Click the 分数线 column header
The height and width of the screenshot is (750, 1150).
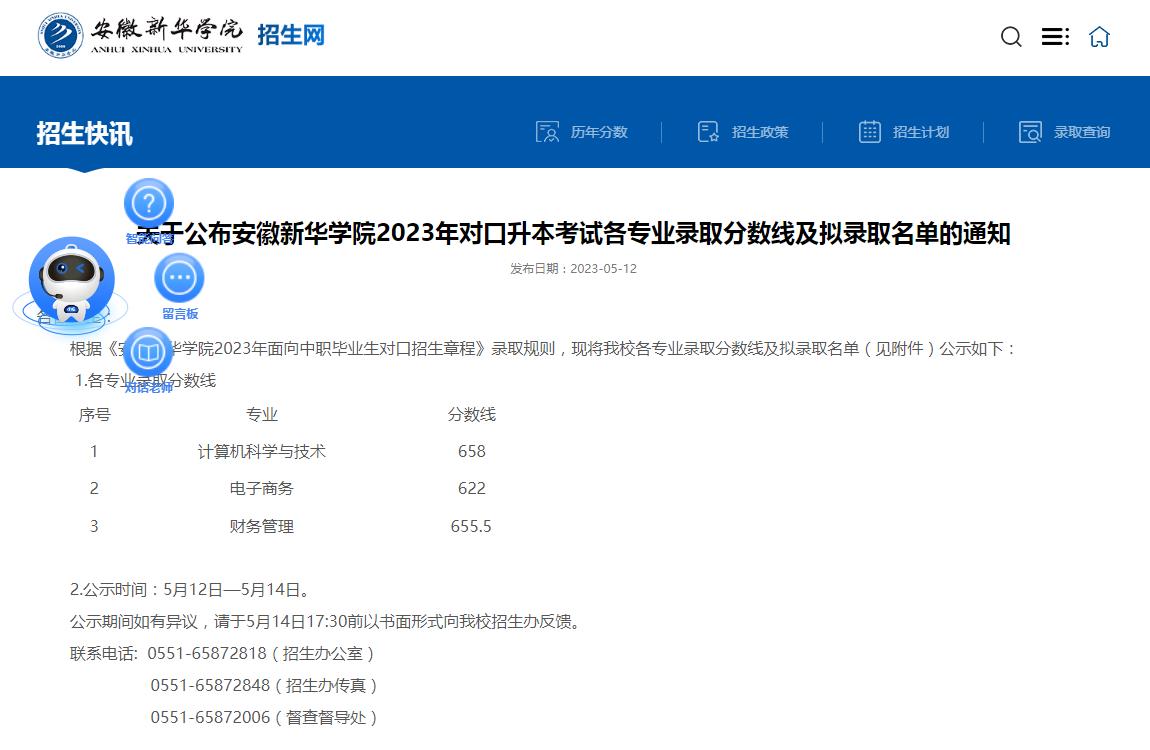point(472,415)
